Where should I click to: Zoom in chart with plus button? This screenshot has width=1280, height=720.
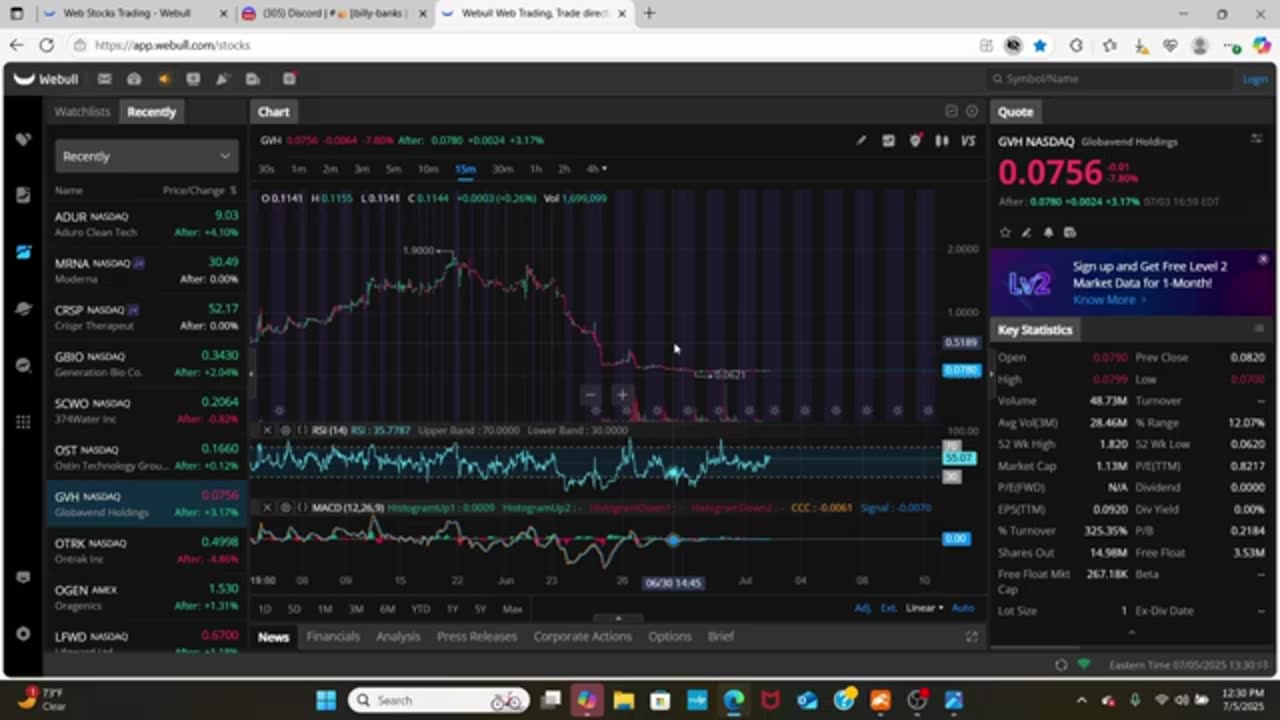coord(621,395)
